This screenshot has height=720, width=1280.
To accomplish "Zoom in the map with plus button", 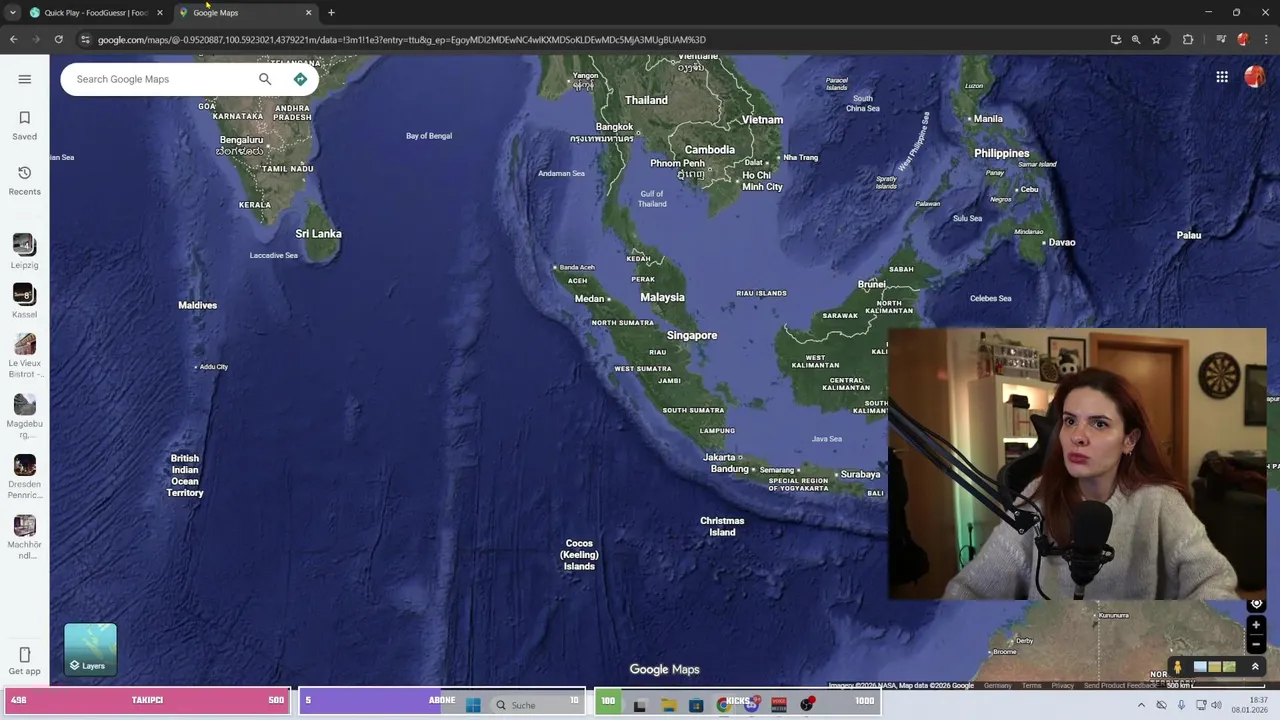I will pyautogui.click(x=1256, y=625).
